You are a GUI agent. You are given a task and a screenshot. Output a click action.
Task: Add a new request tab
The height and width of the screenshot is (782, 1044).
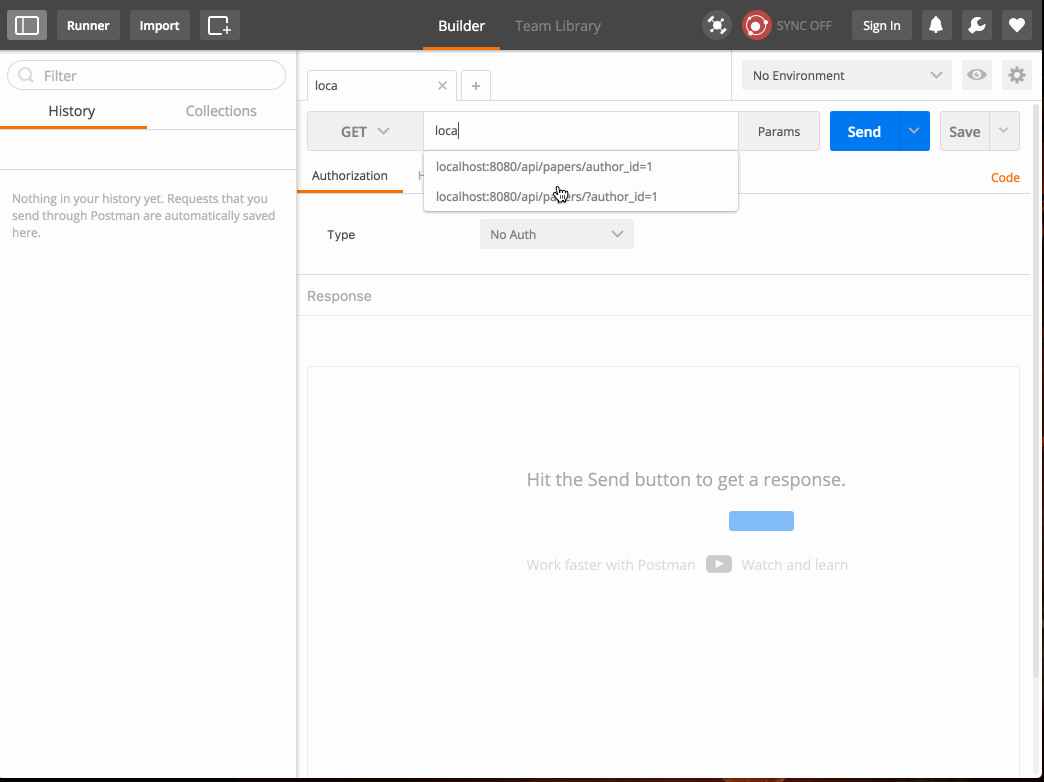475,85
